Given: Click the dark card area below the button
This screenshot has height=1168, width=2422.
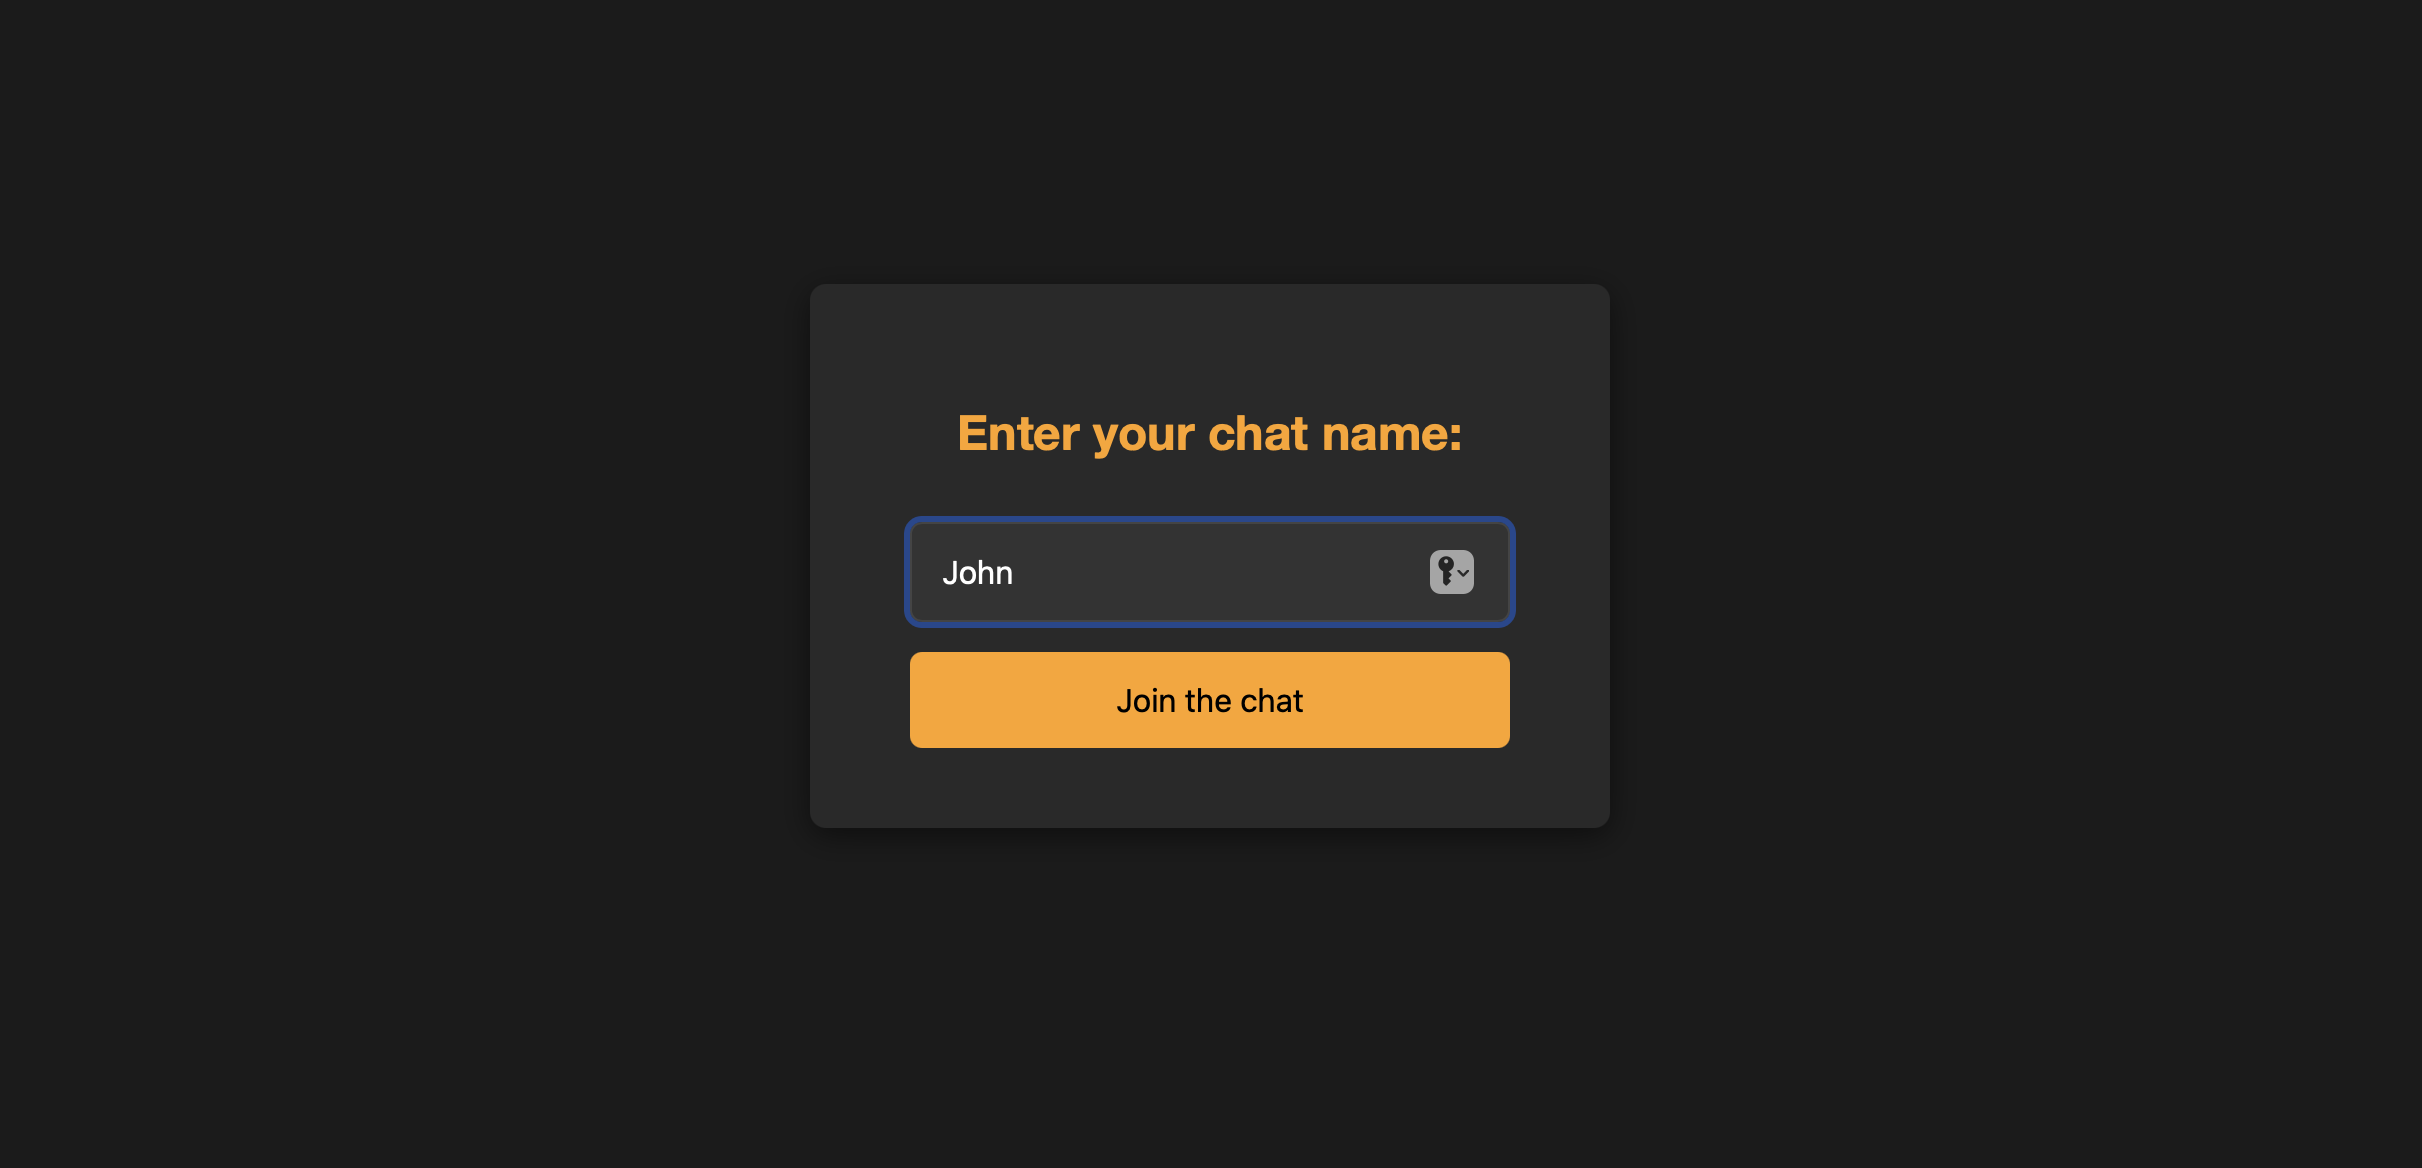Looking at the screenshot, I should coord(1209,788).
